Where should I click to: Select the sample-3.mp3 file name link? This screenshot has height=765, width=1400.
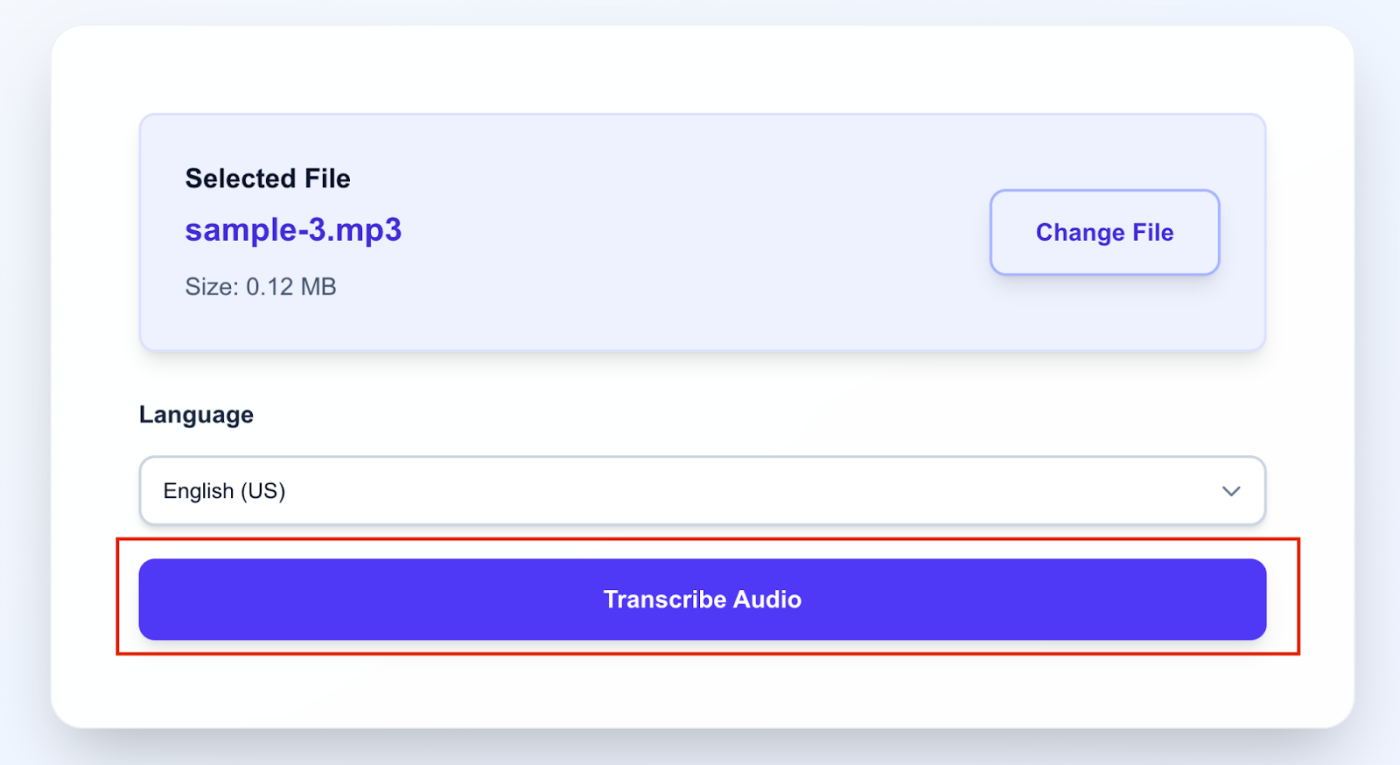click(292, 229)
